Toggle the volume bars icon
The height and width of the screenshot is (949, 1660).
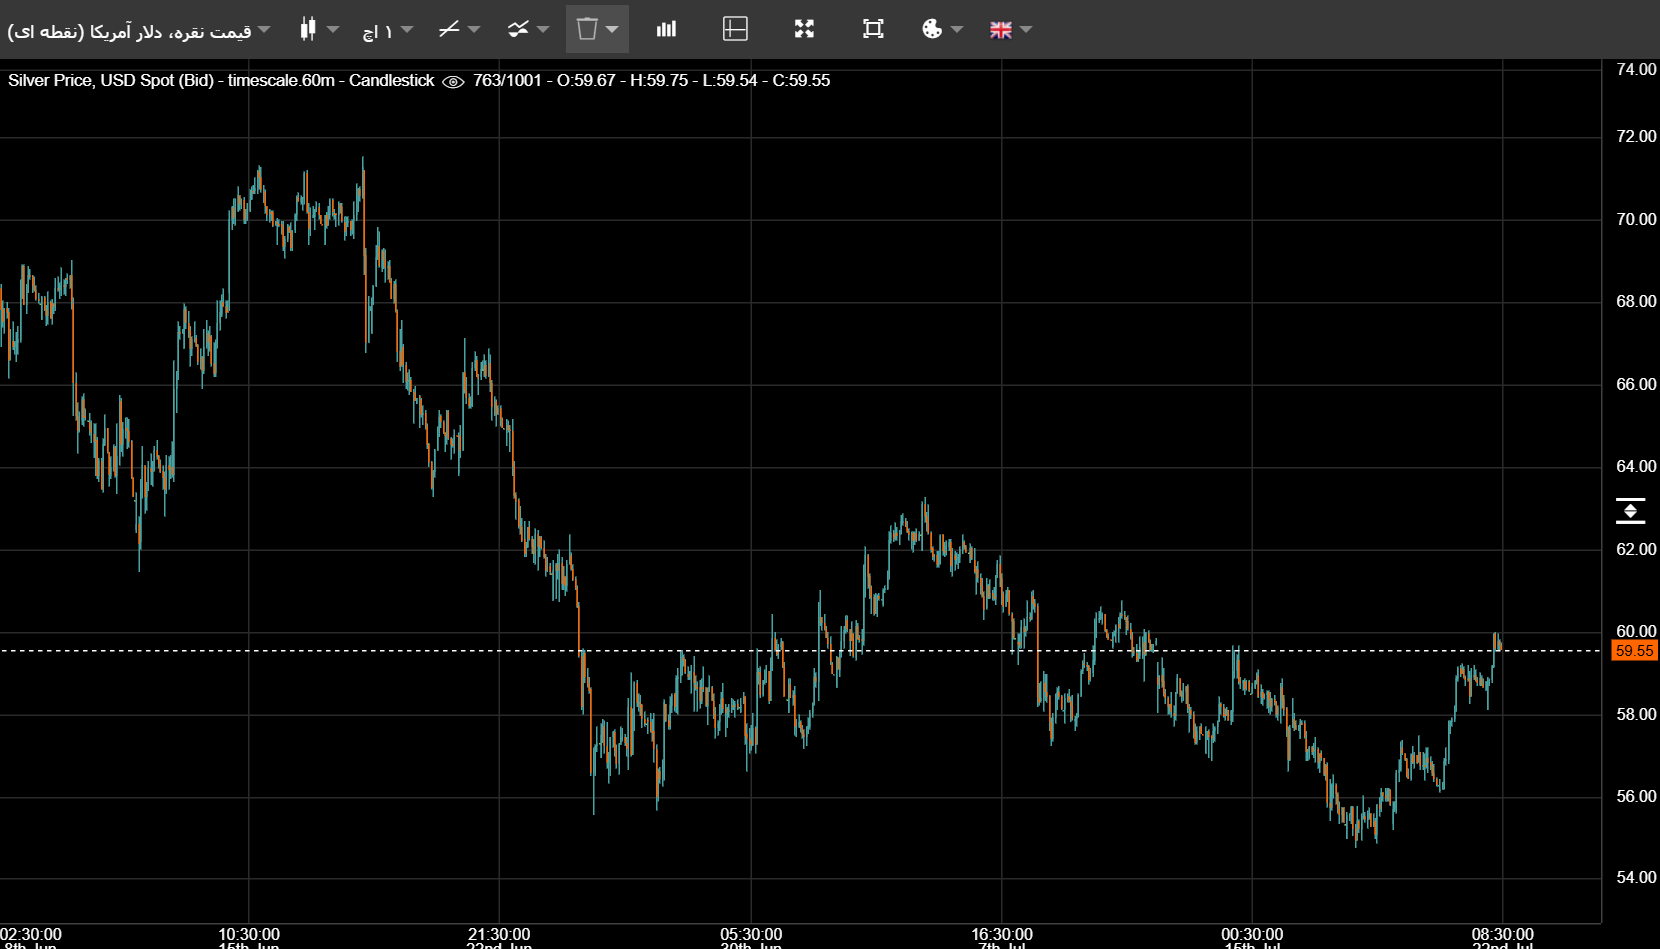point(666,29)
